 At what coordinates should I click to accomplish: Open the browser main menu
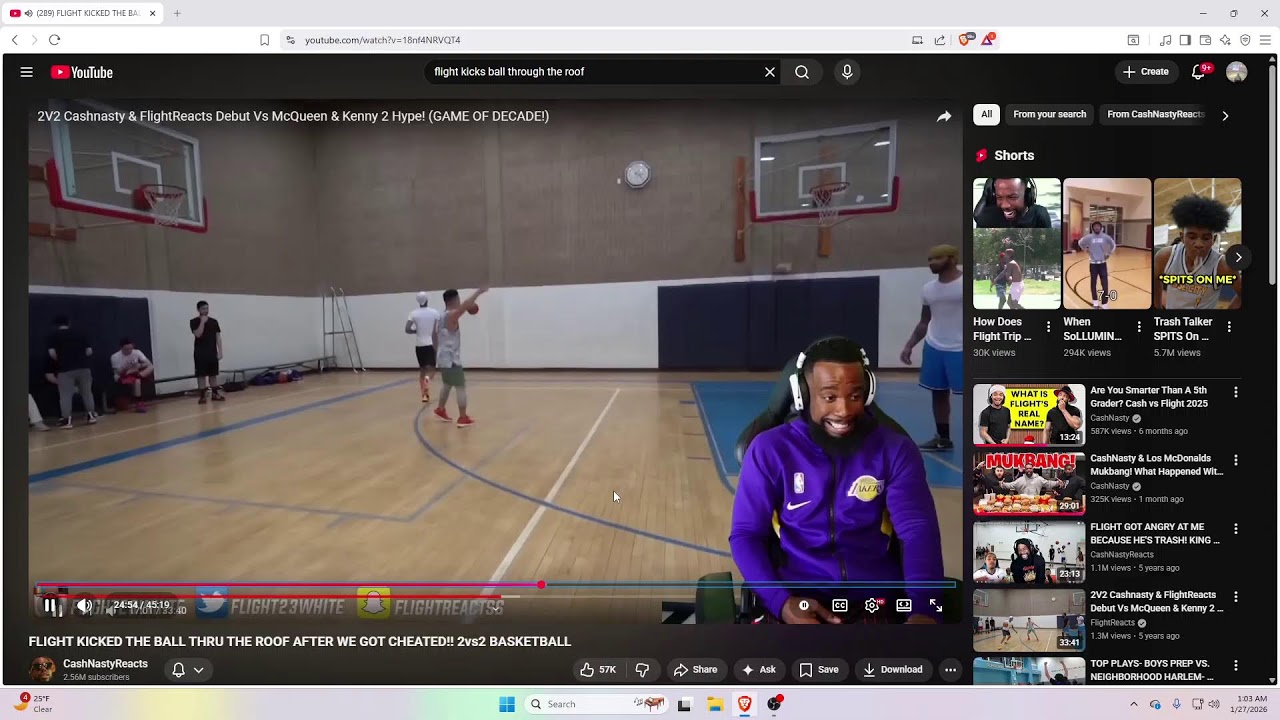point(1265,40)
